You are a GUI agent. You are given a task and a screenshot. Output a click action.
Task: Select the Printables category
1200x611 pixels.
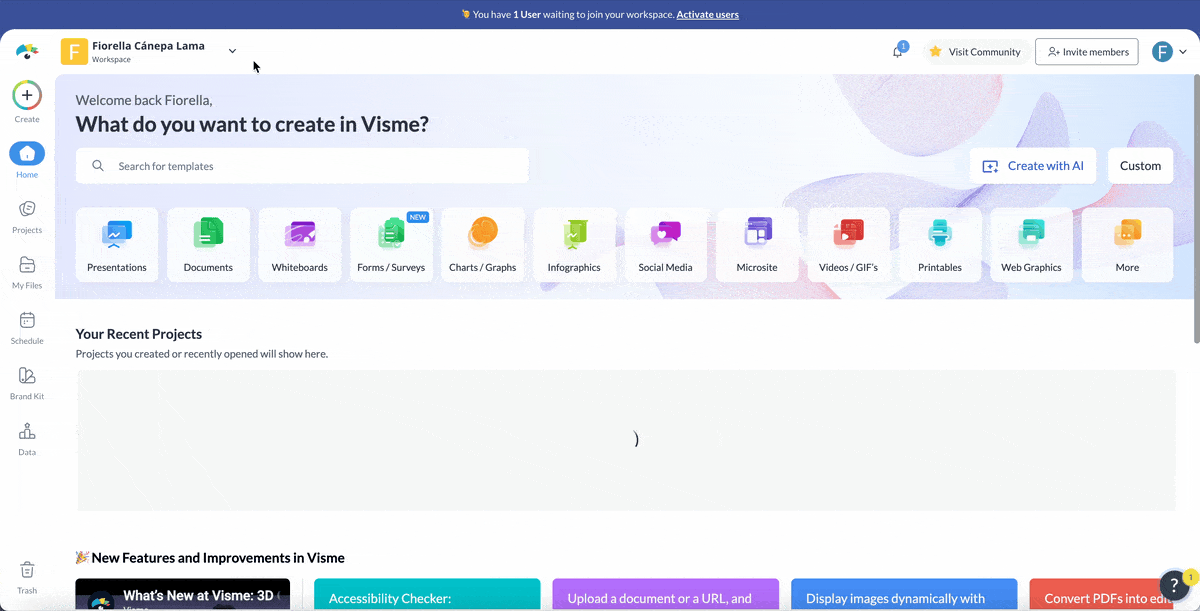coord(940,245)
